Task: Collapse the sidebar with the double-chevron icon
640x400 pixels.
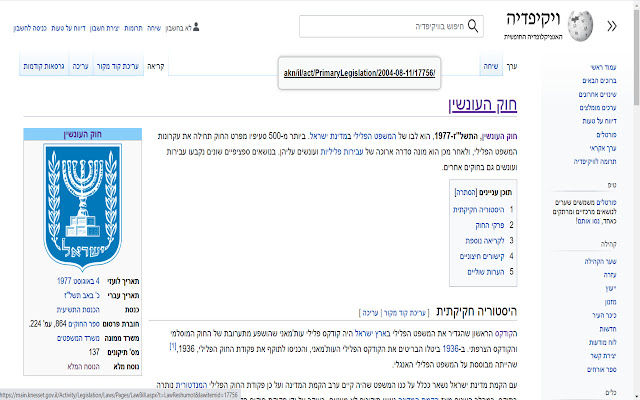Action: pyautogui.click(x=611, y=27)
